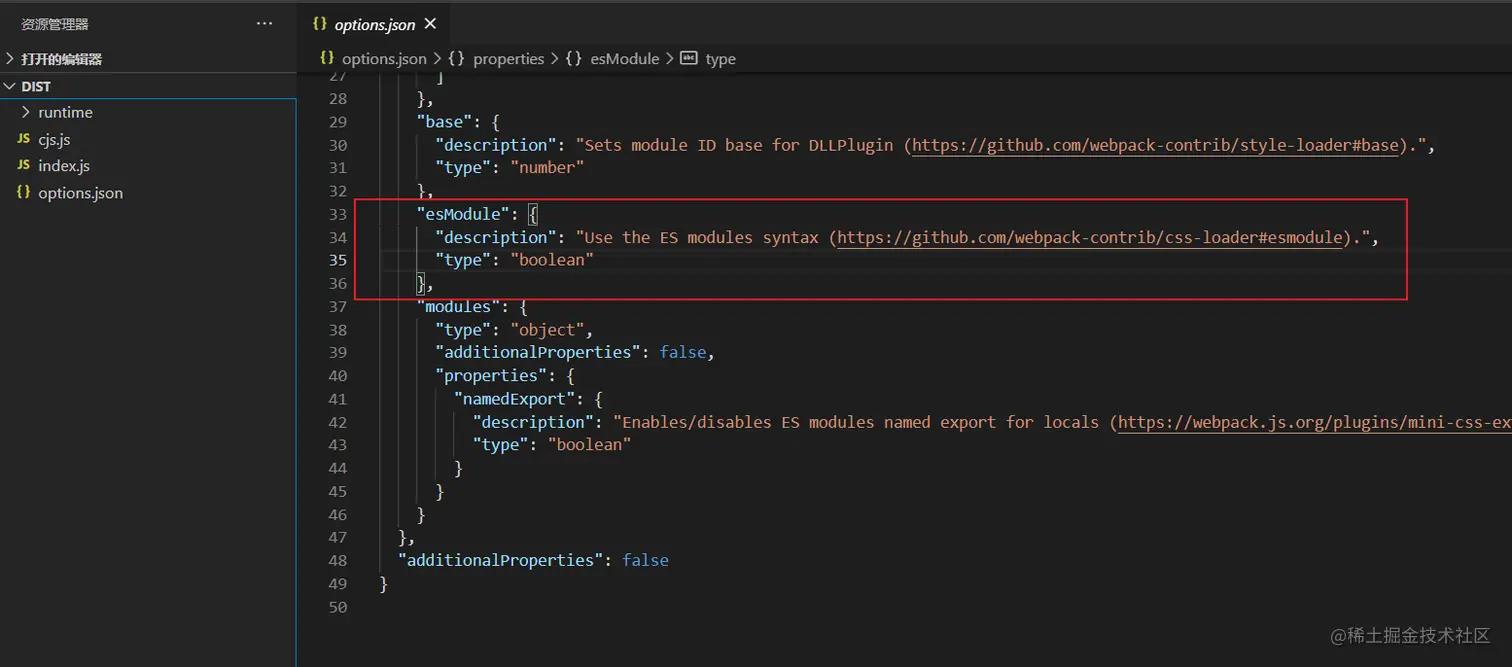
Task: Open index.js in the explorer
Action: pos(64,166)
